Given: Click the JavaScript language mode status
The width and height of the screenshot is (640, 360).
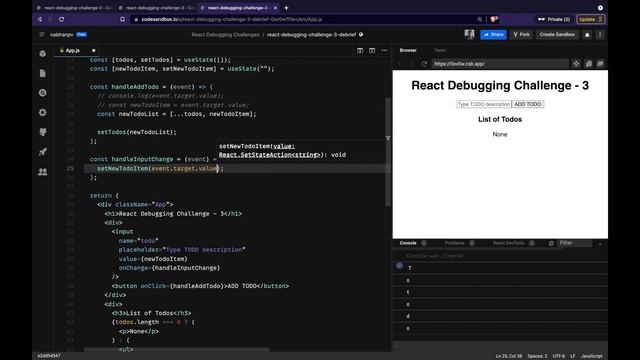Looking at the screenshot, I should point(591,356).
